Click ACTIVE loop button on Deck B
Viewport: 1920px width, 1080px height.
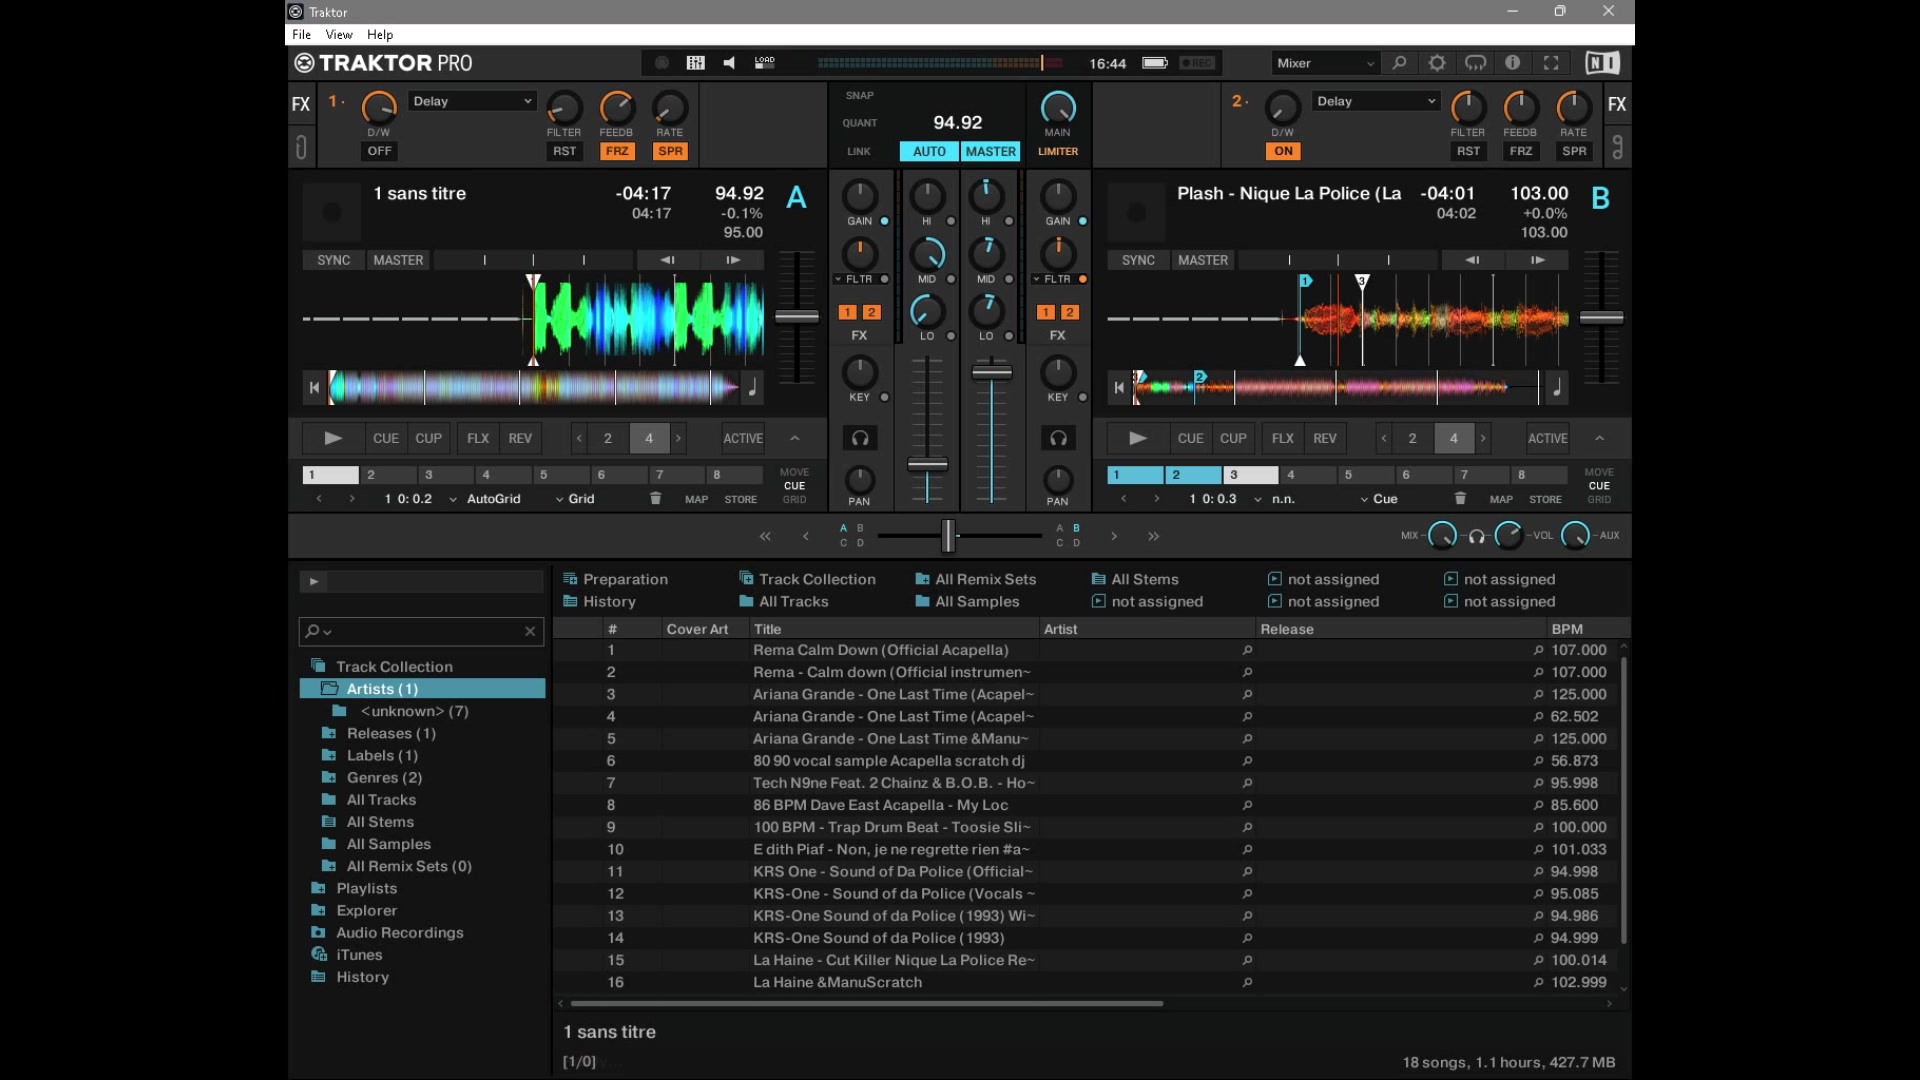click(1547, 438)
